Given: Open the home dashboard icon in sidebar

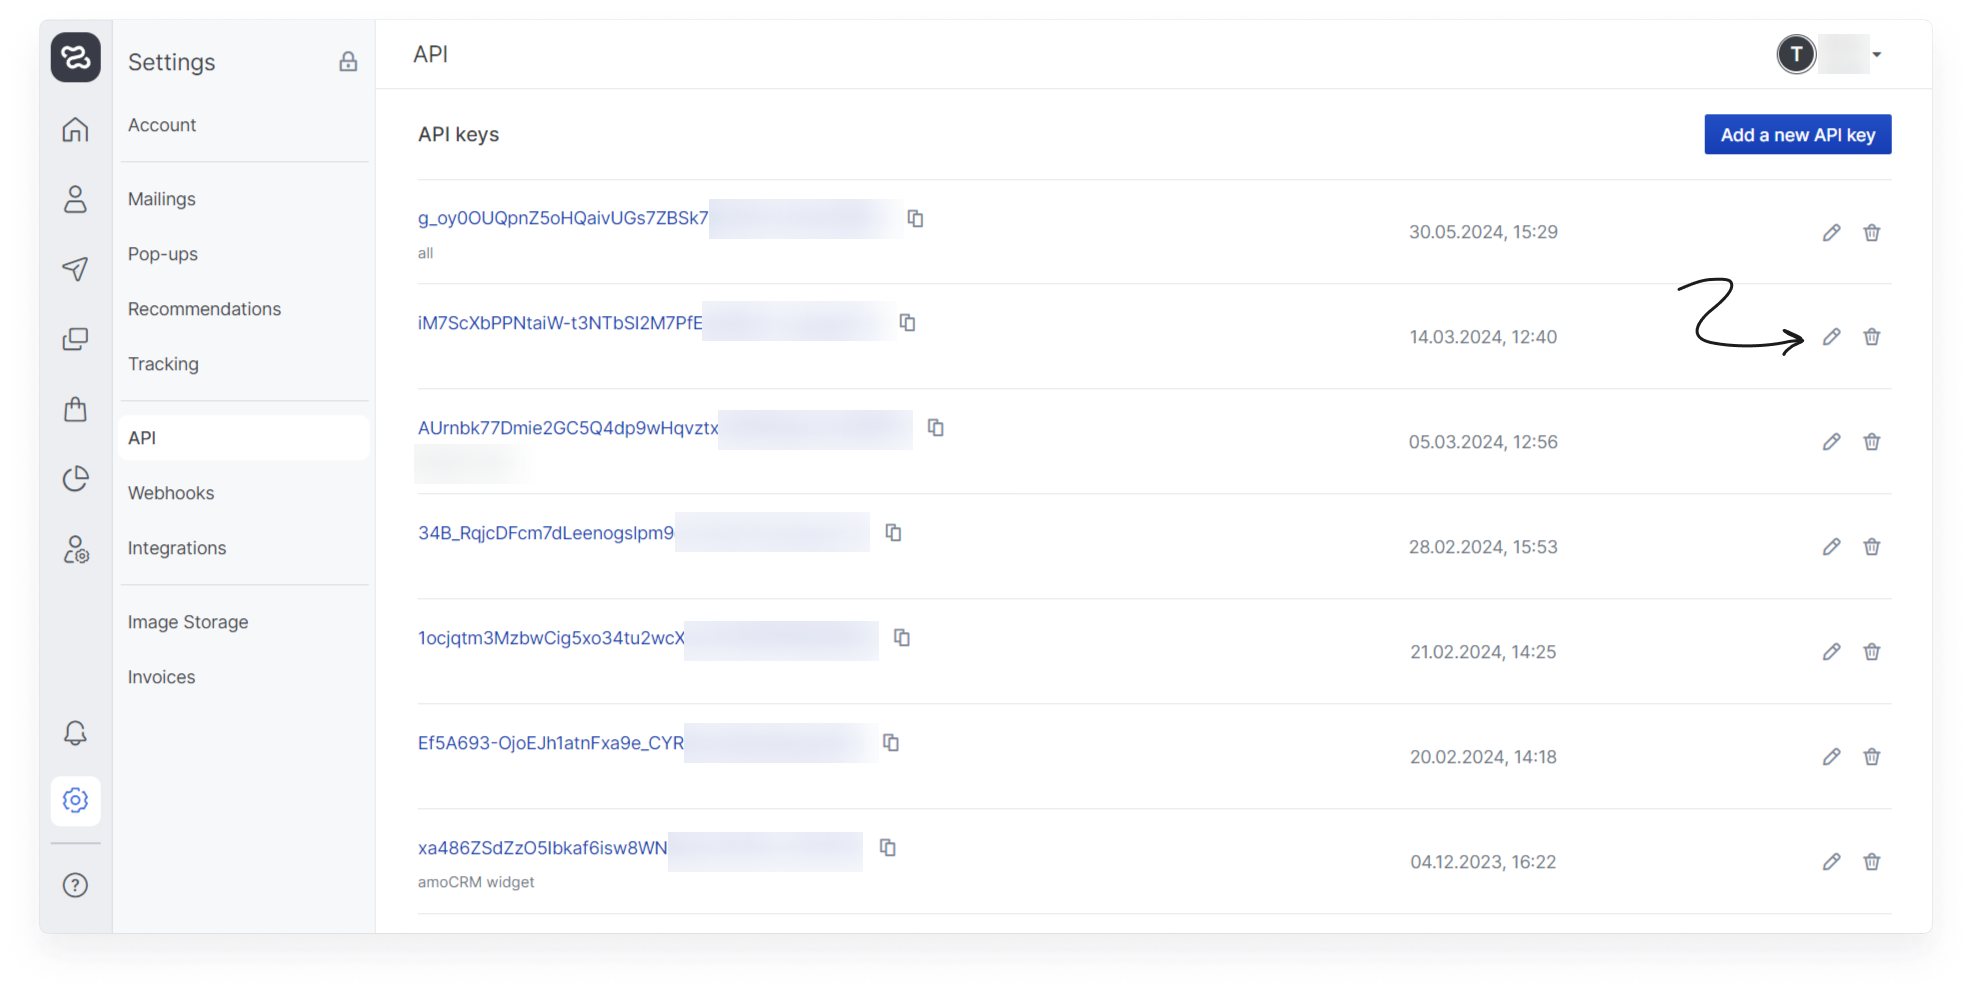Looking at the screenshot, I should pos(75,129).
